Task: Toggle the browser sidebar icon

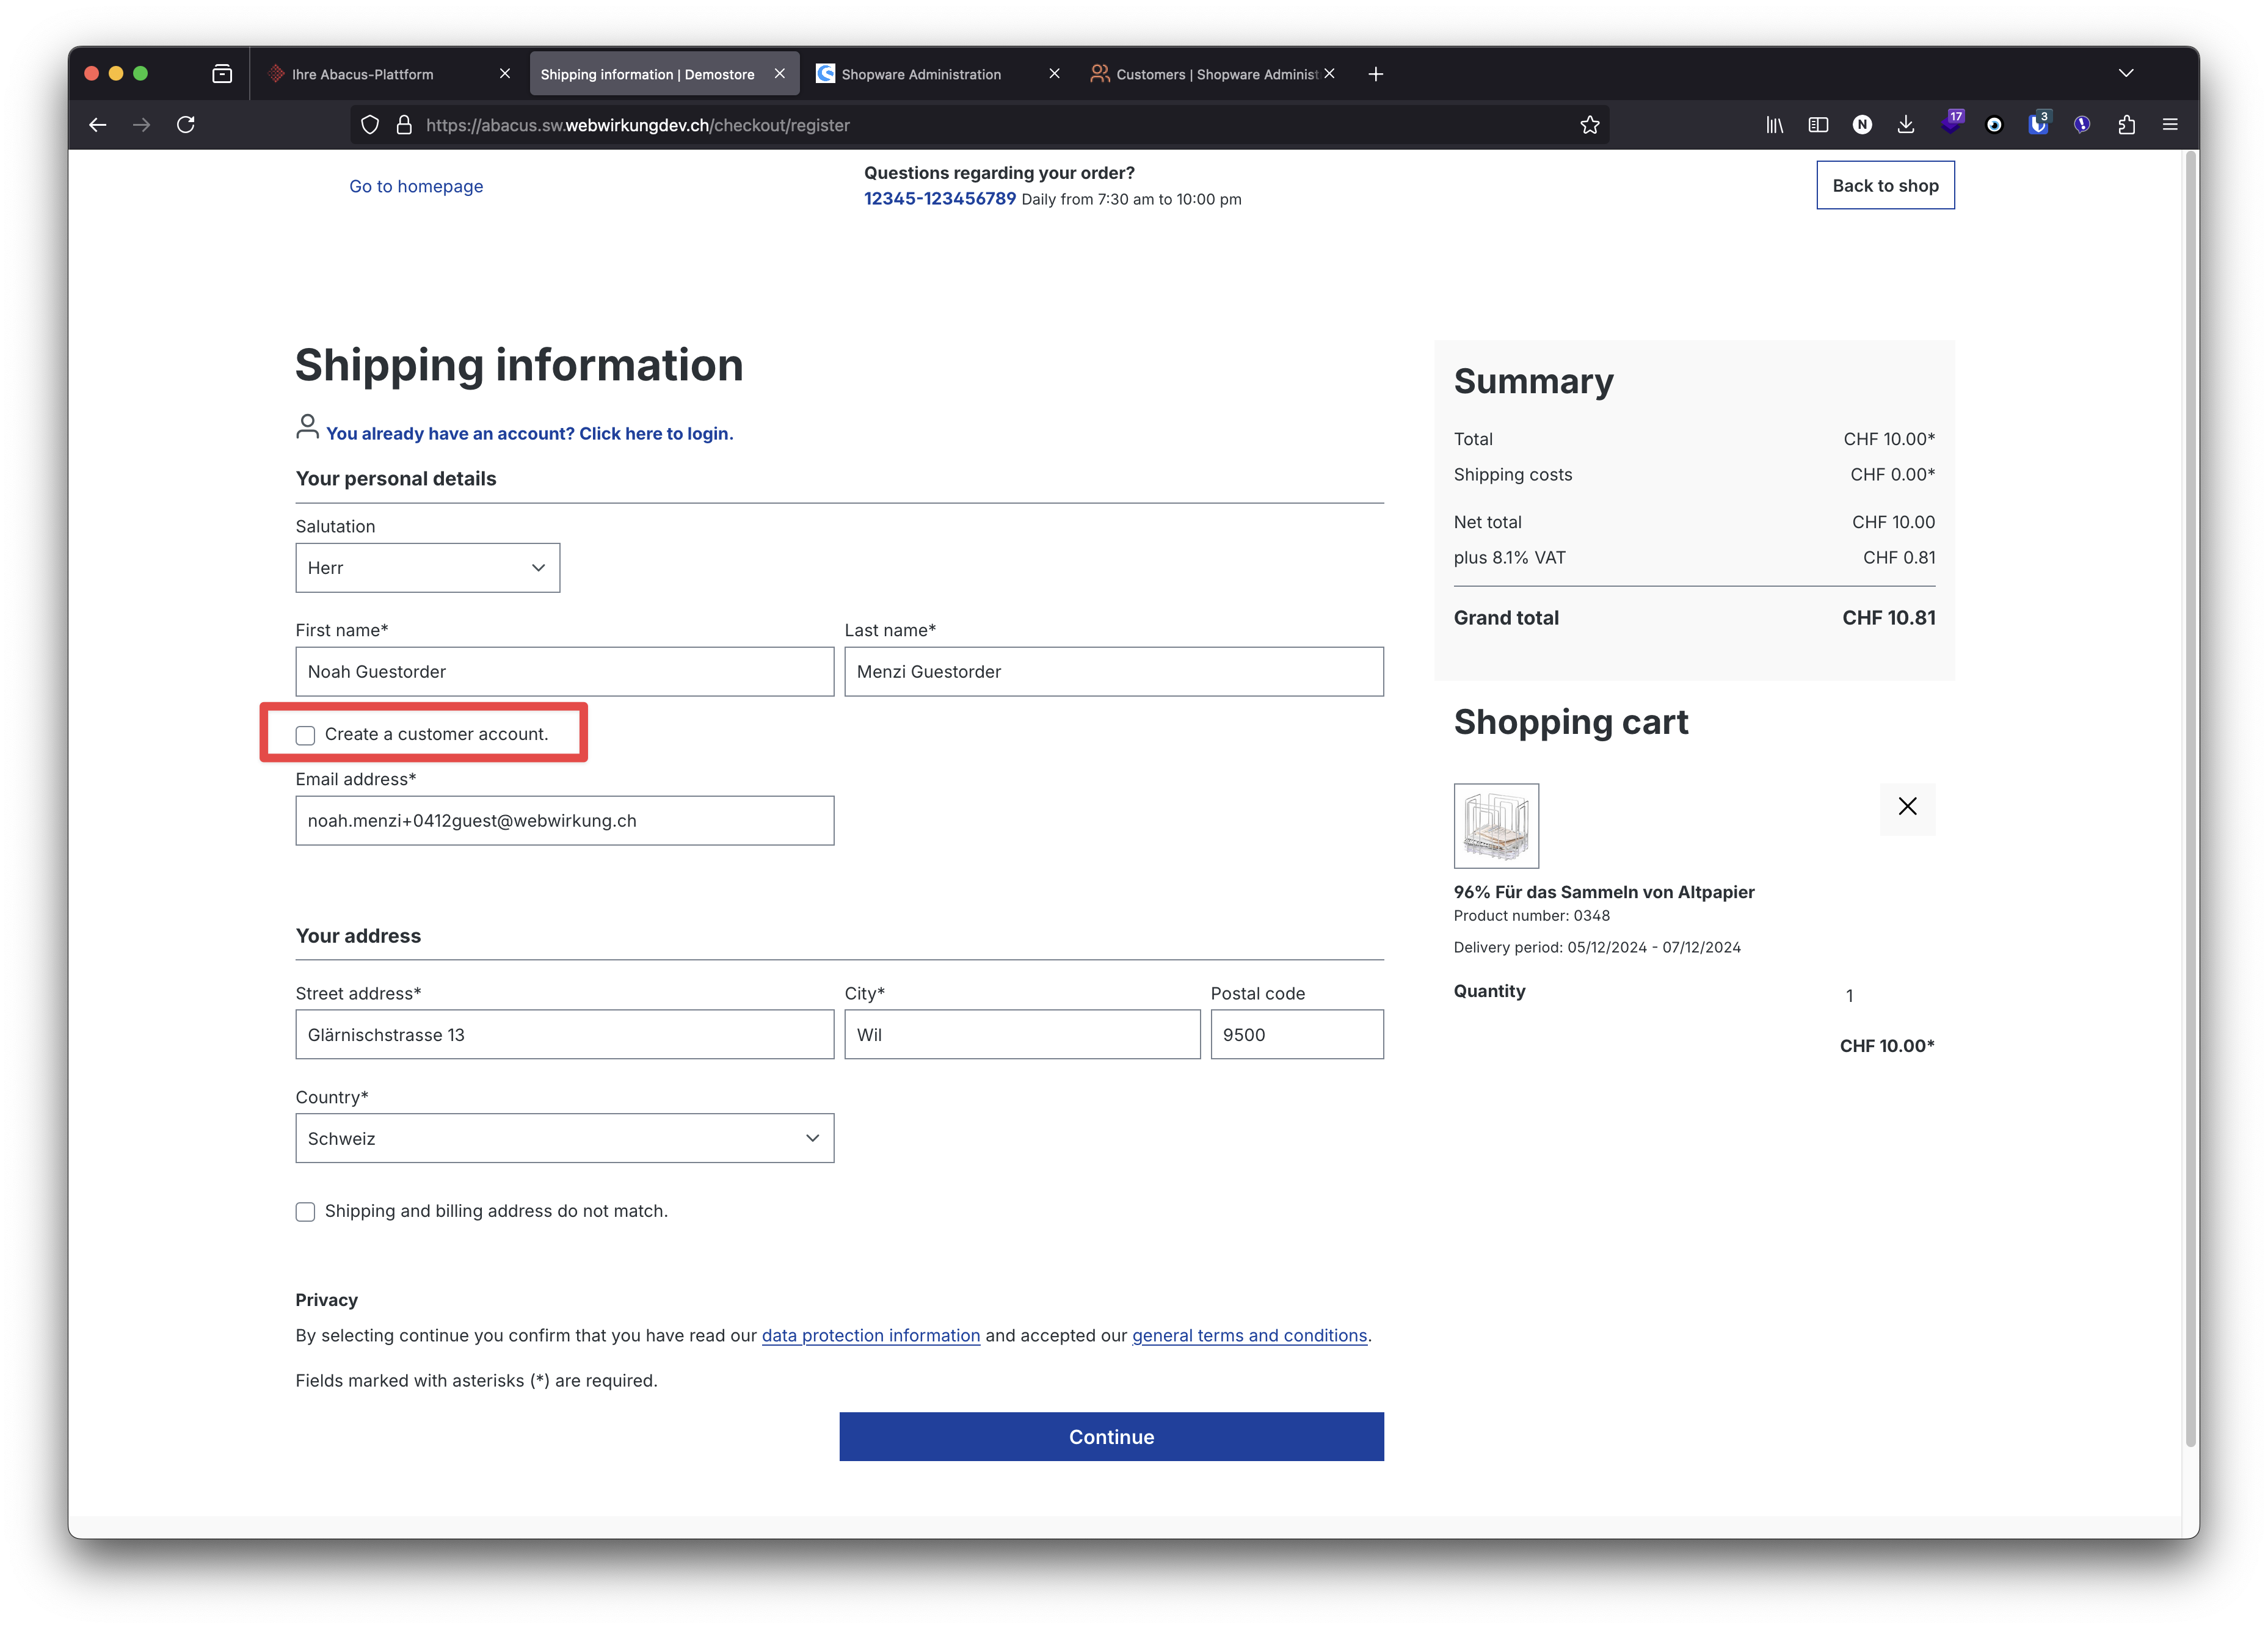Action: 1818,124
